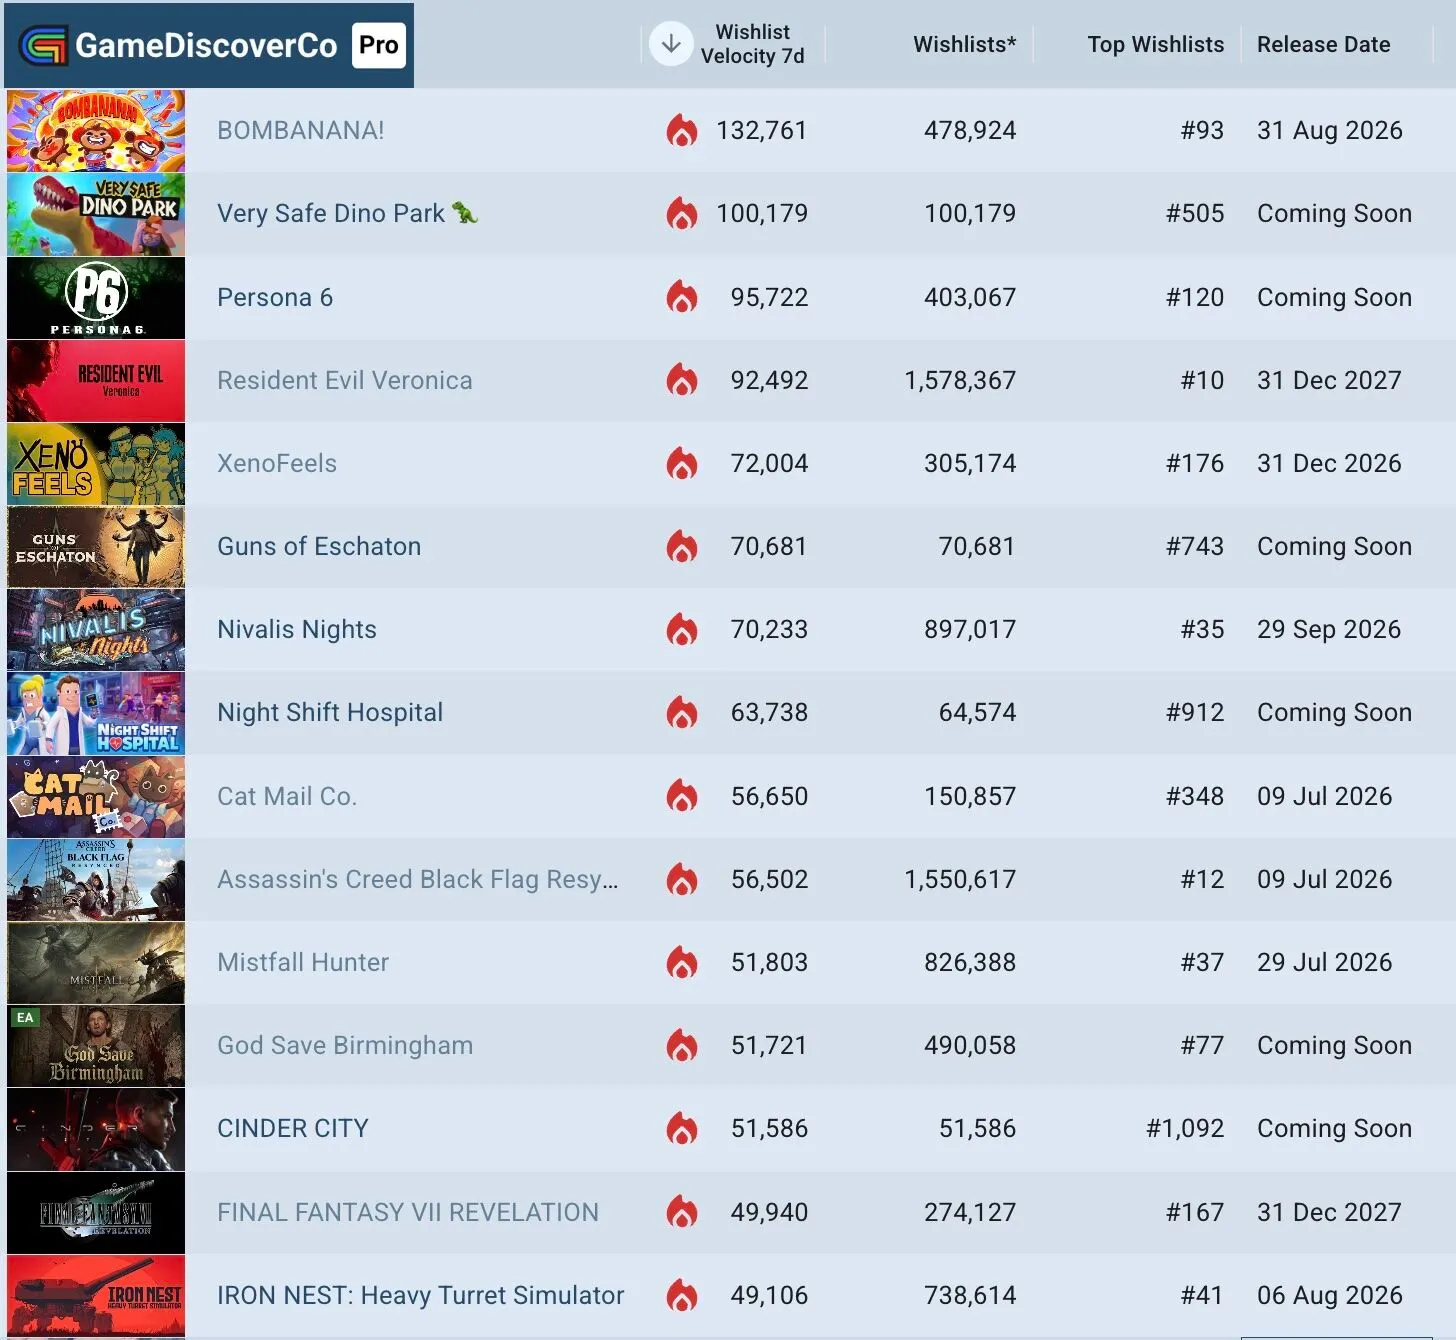
Task: Click the BOMBANANA! cover thumbnail
Action: [x=96, y=131]
